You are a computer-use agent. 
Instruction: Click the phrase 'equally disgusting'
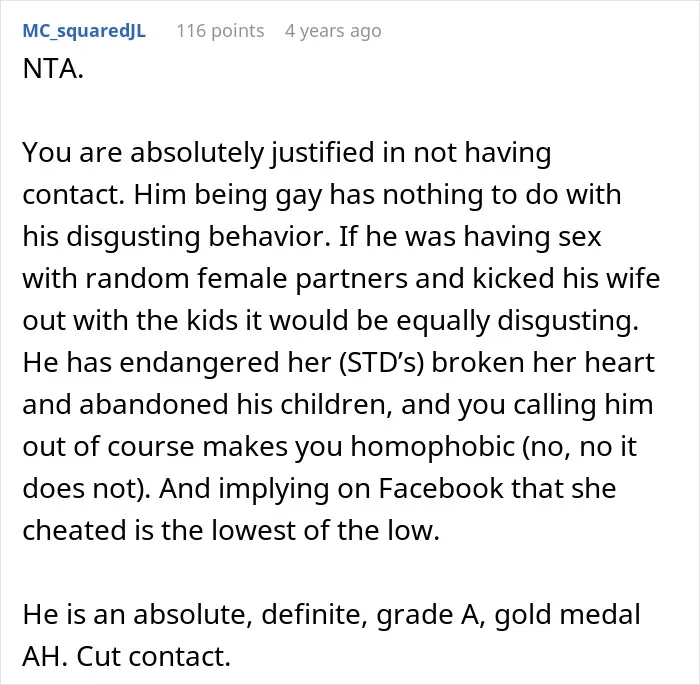point(514,321)
